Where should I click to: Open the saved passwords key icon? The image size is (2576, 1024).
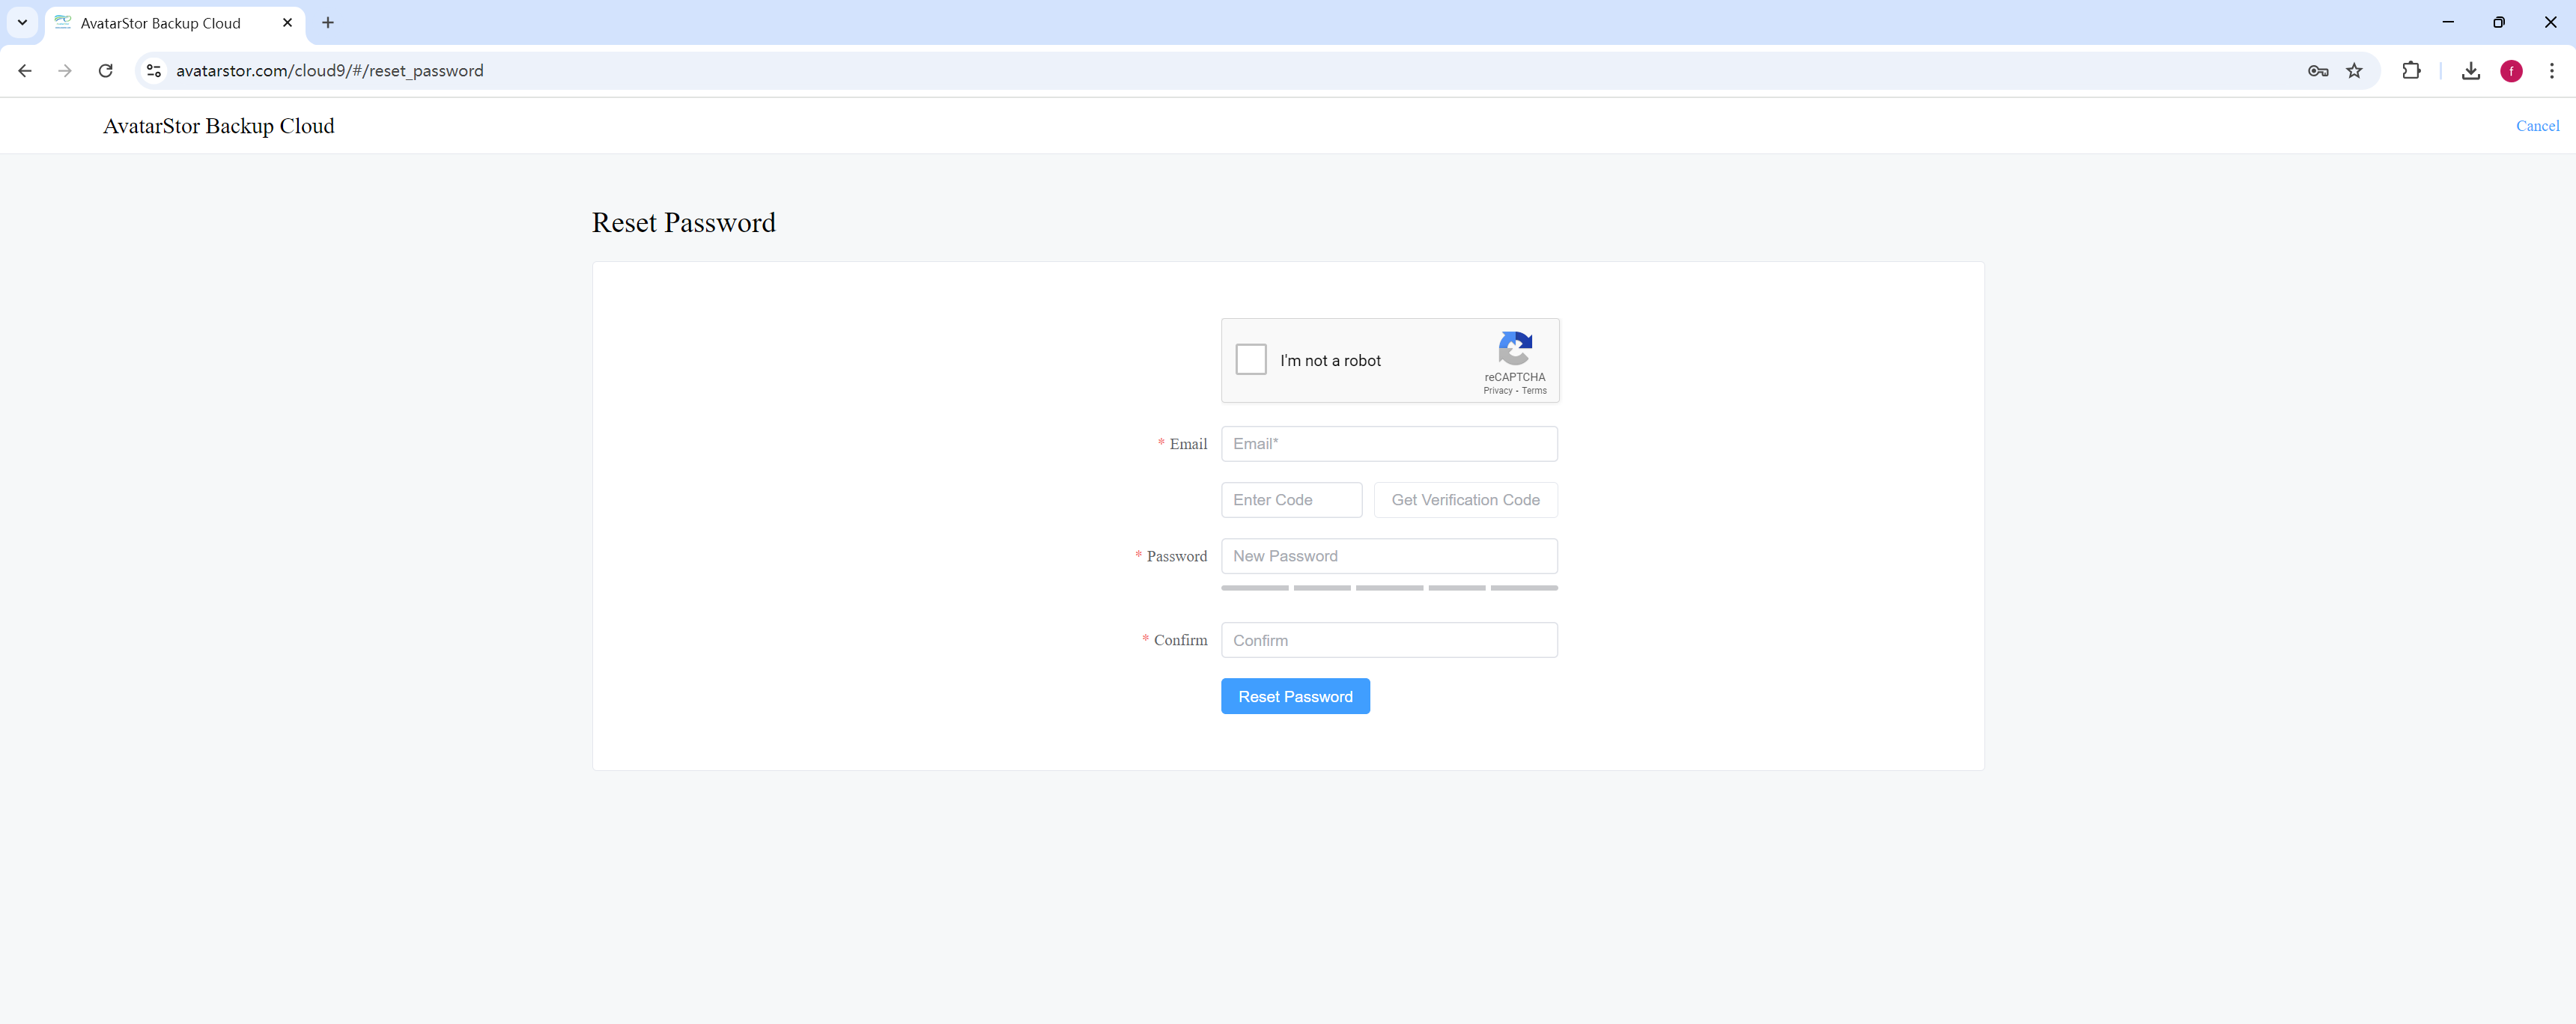(2318, 71)
